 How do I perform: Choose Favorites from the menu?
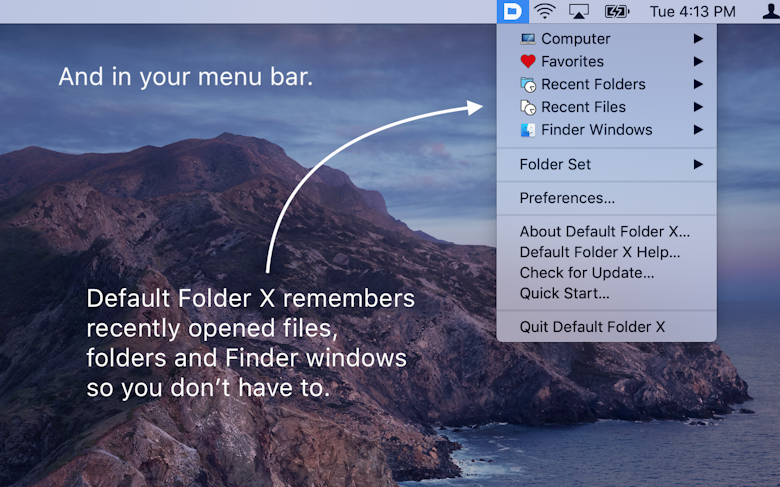point(607,61)
